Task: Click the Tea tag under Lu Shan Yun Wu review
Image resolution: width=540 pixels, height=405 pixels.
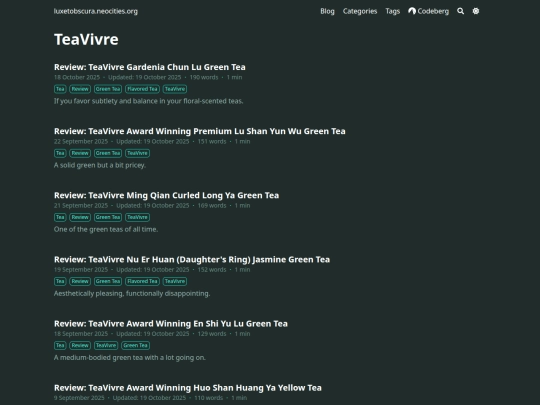Action: pyautogui.click(x=60, y=153)
